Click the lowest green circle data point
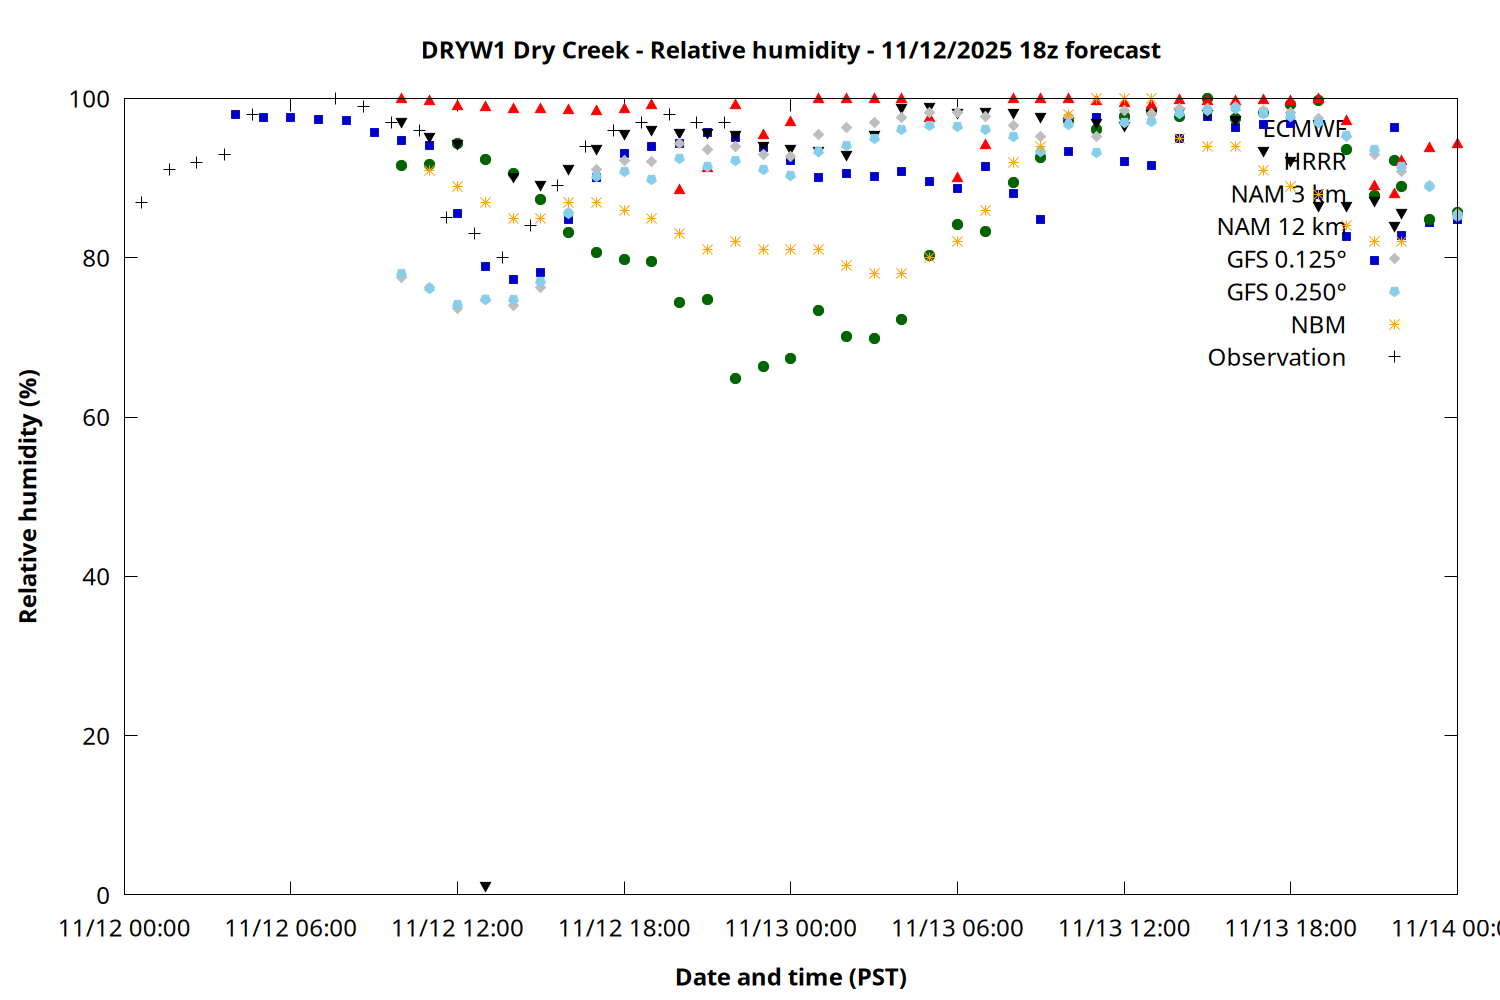 (x=735, y=379)
